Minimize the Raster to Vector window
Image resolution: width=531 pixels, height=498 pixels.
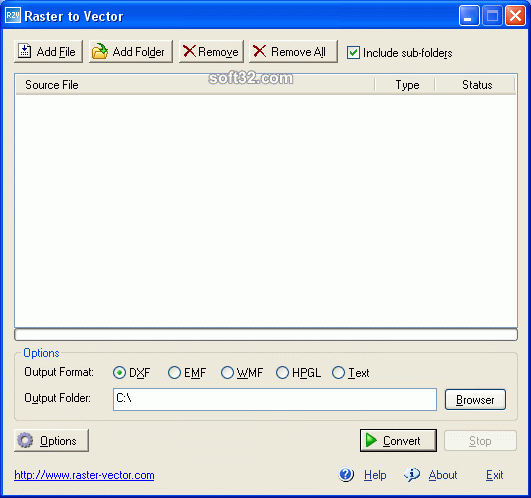tap(469, 16)
